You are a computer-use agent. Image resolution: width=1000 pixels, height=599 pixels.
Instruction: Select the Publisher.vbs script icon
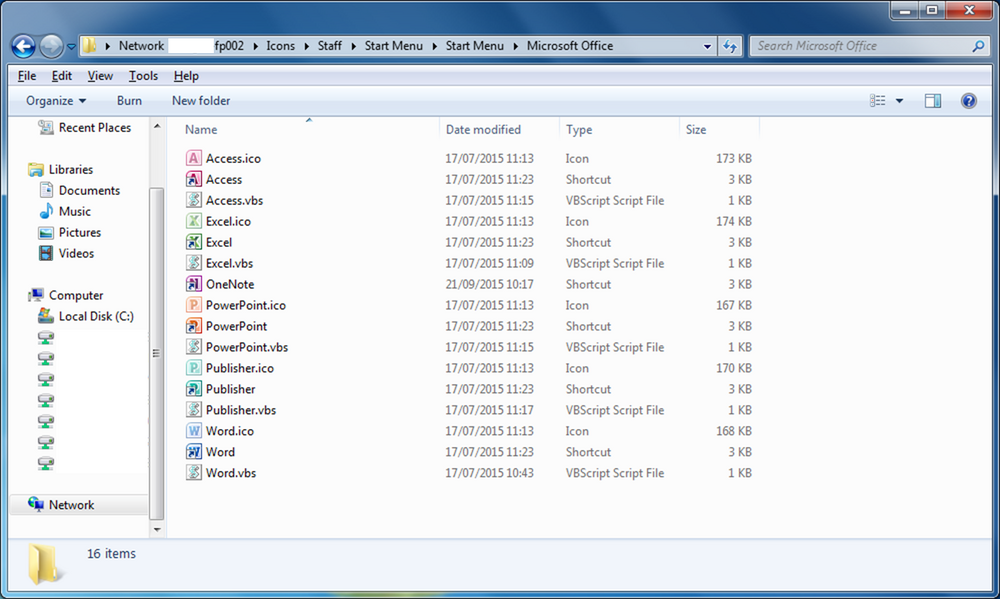tap(194, 410)
